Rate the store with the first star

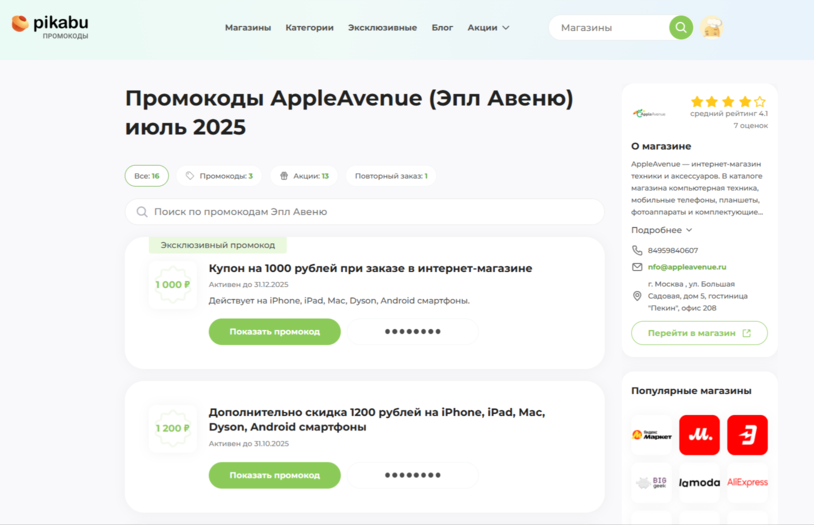(697, 101)
